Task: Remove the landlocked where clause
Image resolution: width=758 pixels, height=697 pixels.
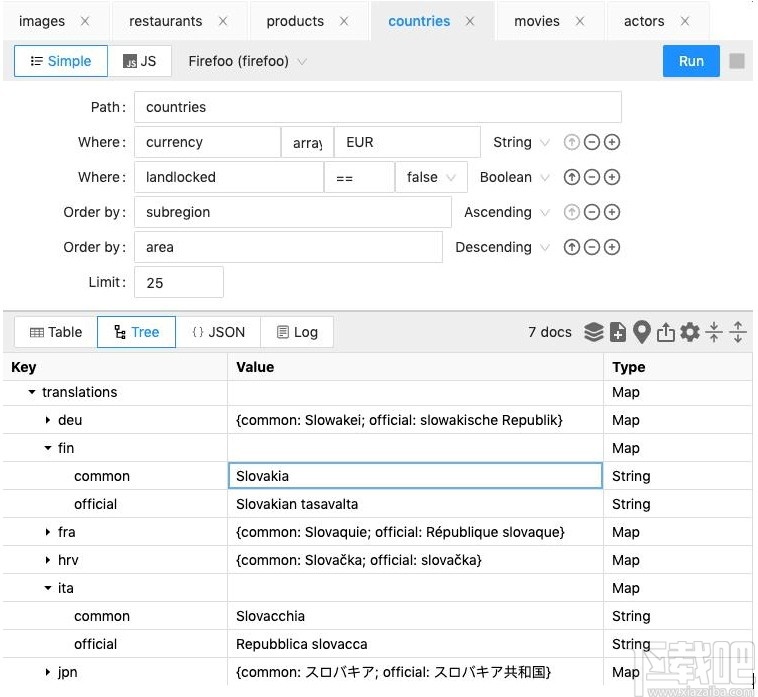Action: coord(592,177)
